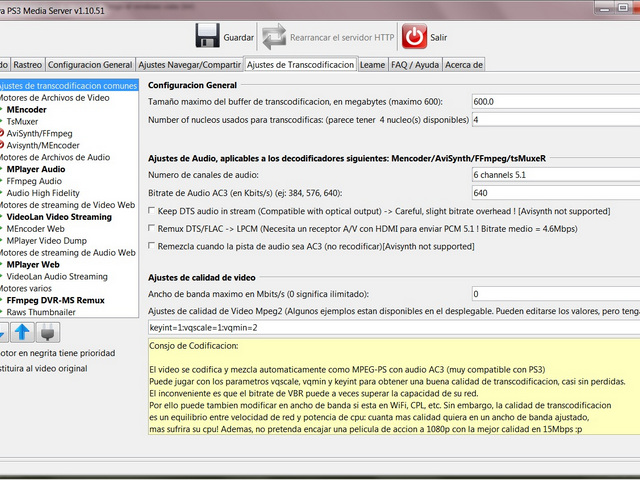The width and height of the screenshot is (640, 480).
Task: Click the Salir button label
Action: (438, 38)
